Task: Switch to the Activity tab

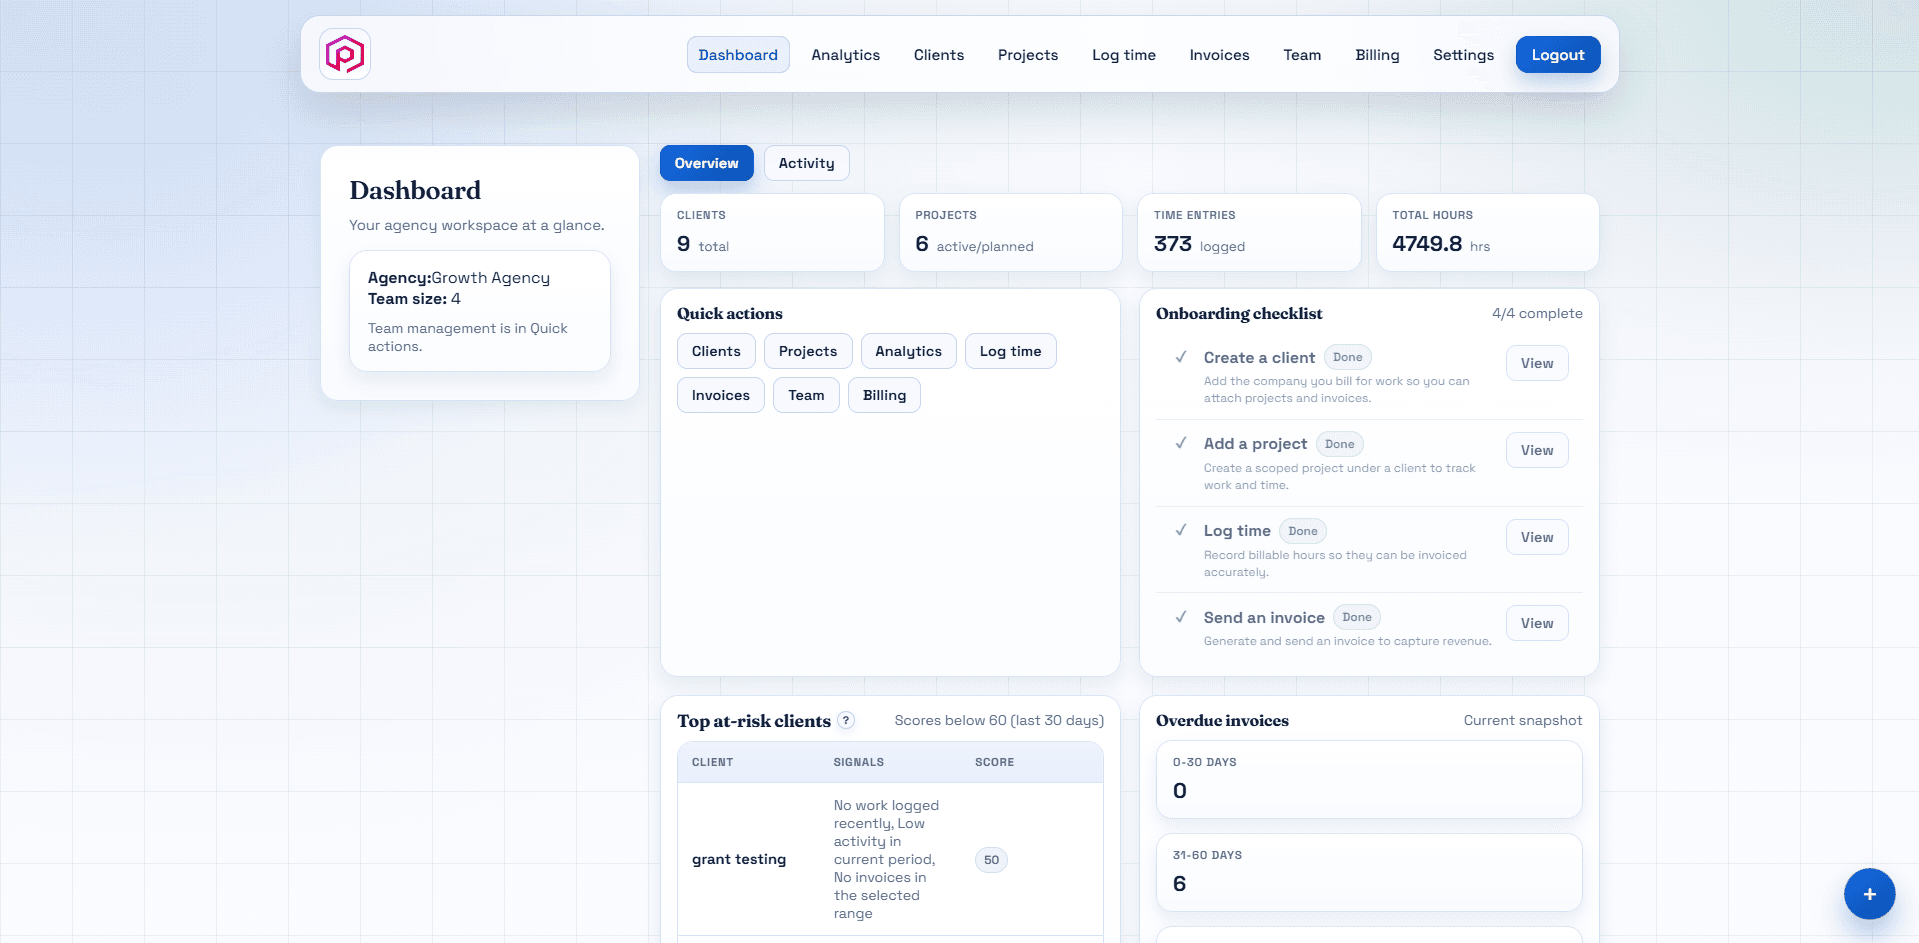Action: point(806,162)
